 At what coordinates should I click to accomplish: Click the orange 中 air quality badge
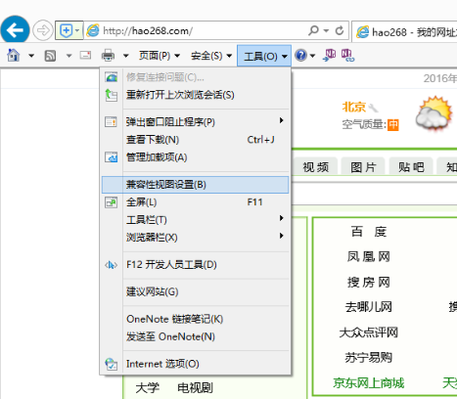393,125
